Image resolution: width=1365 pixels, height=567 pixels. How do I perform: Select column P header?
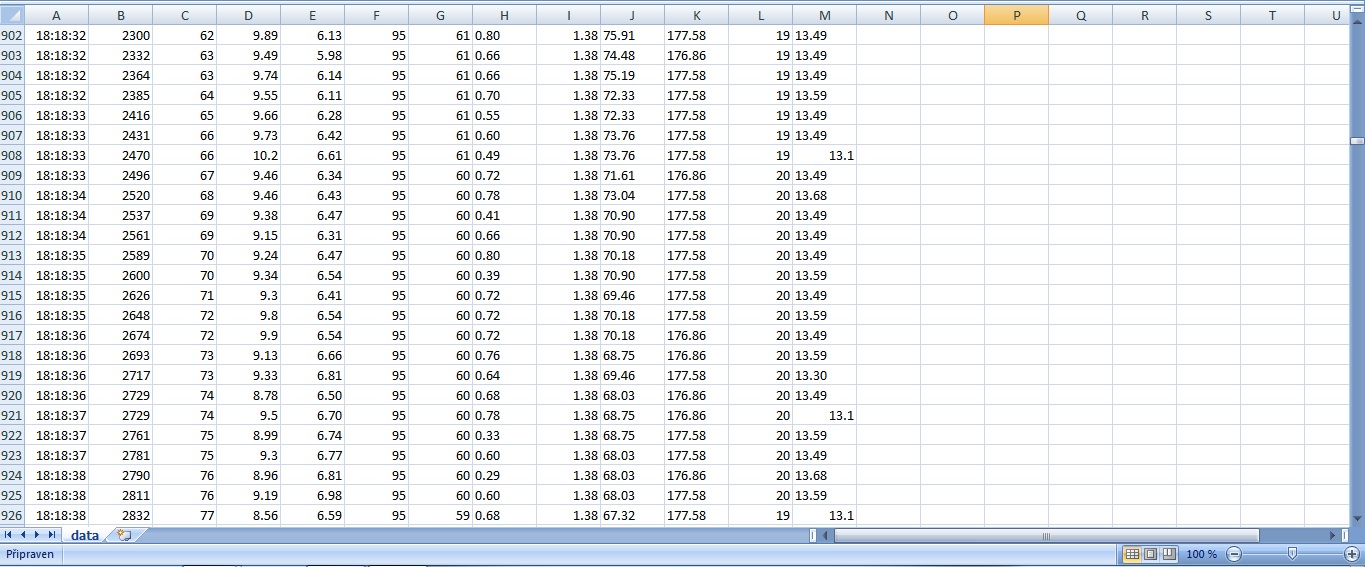click(x=1016, y=16)
